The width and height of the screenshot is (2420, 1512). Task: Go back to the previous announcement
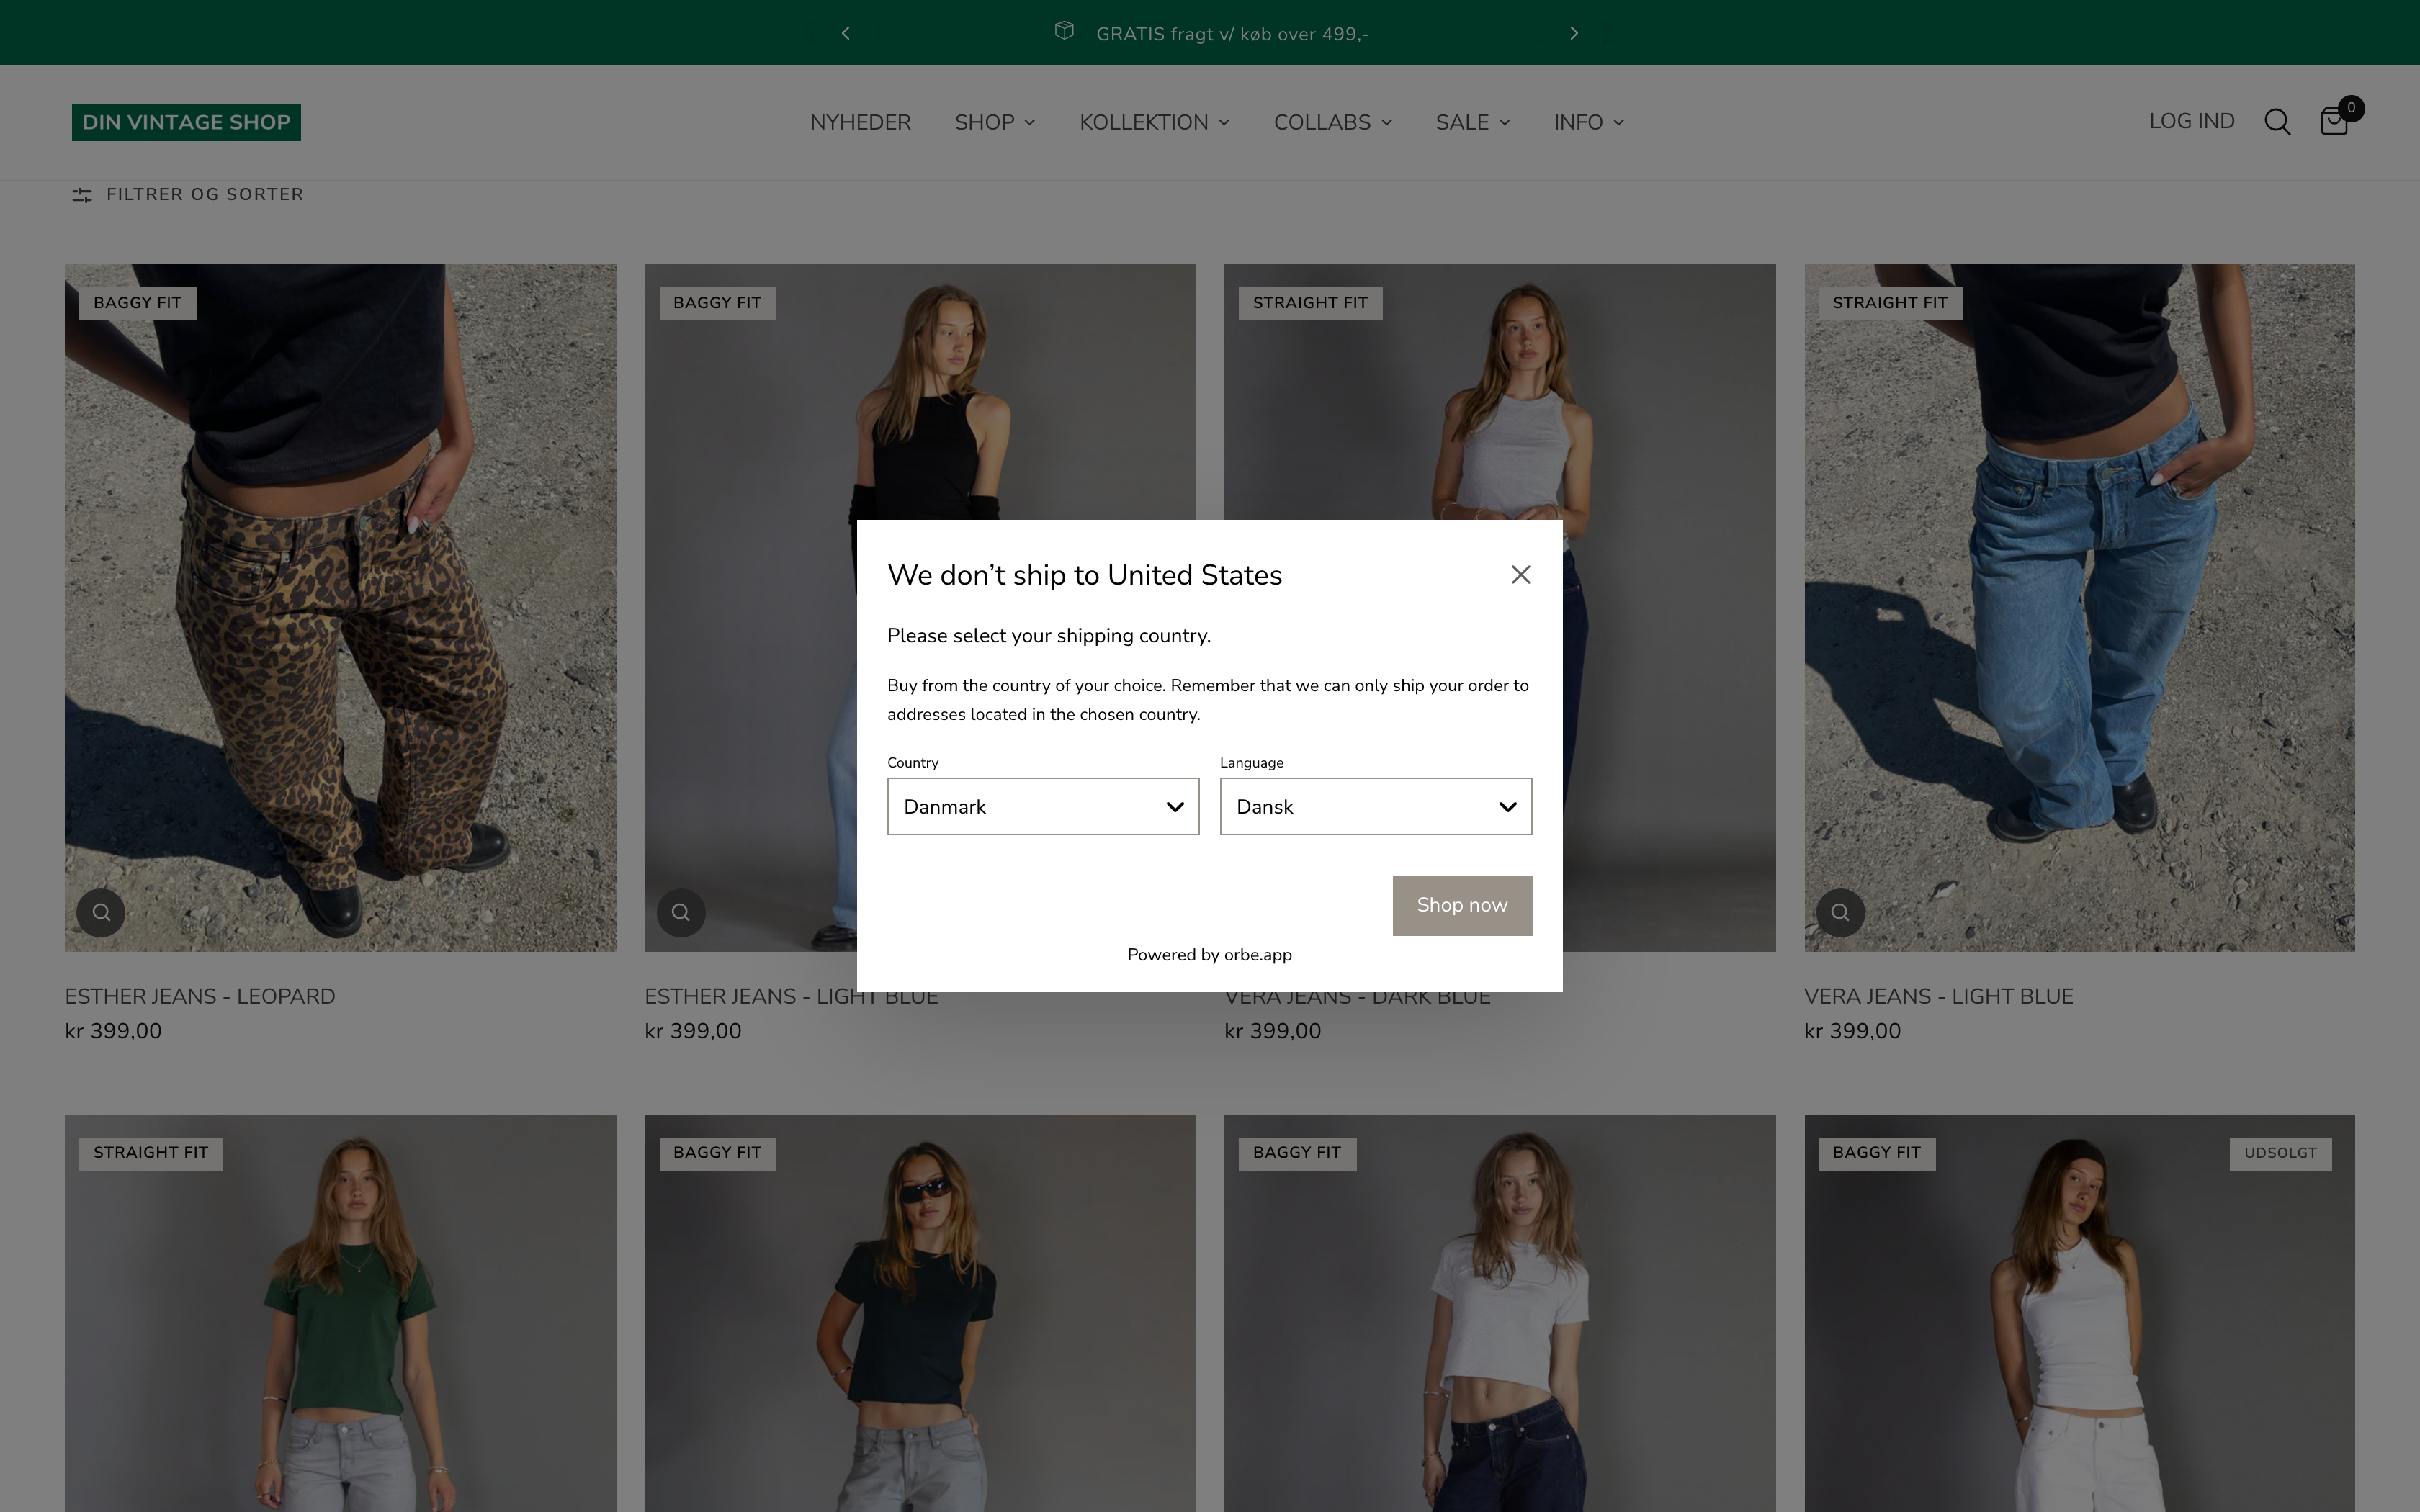click(845, 32)
